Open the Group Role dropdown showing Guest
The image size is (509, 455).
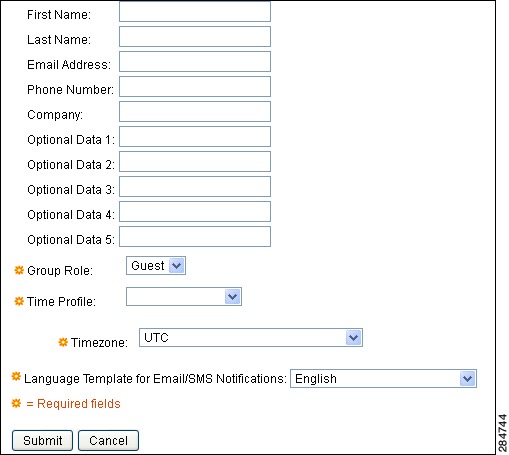[156, 266]
